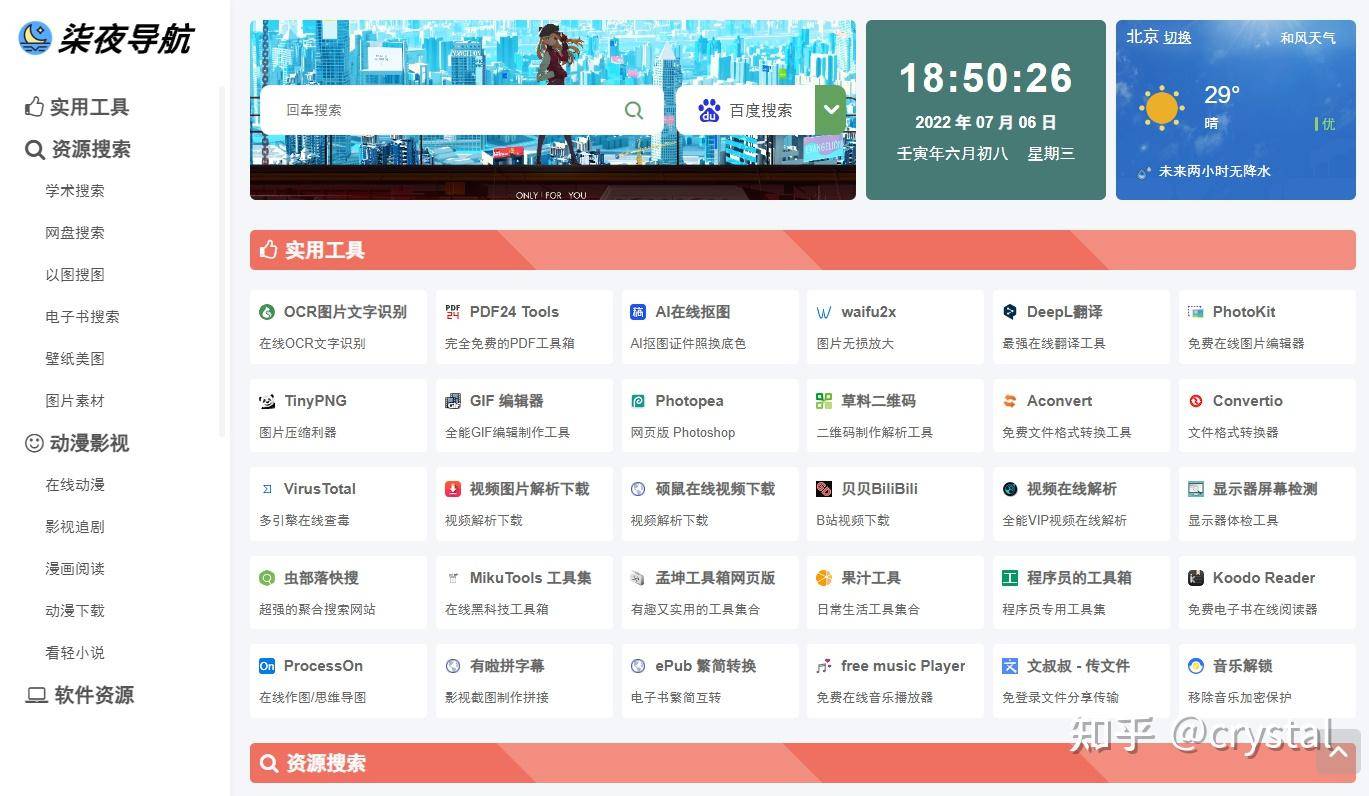
Task: Open the ePub 繁简转换 card
Action: click(x=709, y=681)
